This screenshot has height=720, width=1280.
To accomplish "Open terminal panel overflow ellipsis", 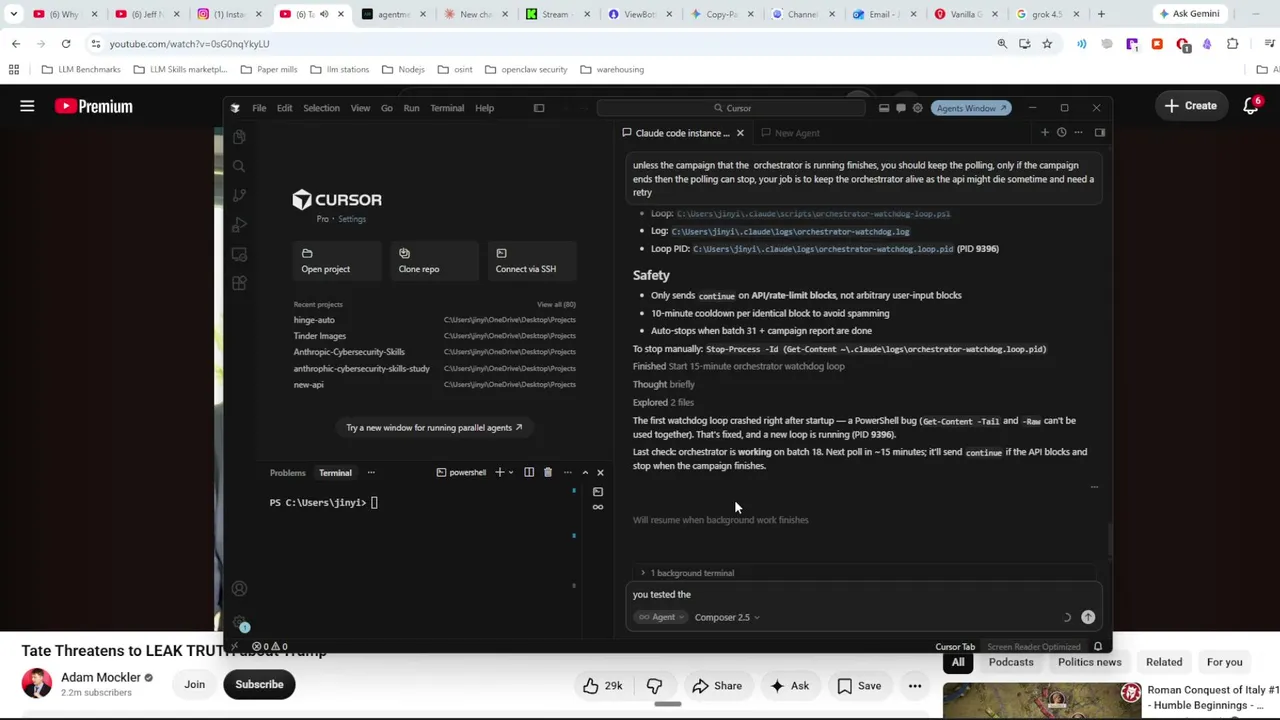I will 371,473.
